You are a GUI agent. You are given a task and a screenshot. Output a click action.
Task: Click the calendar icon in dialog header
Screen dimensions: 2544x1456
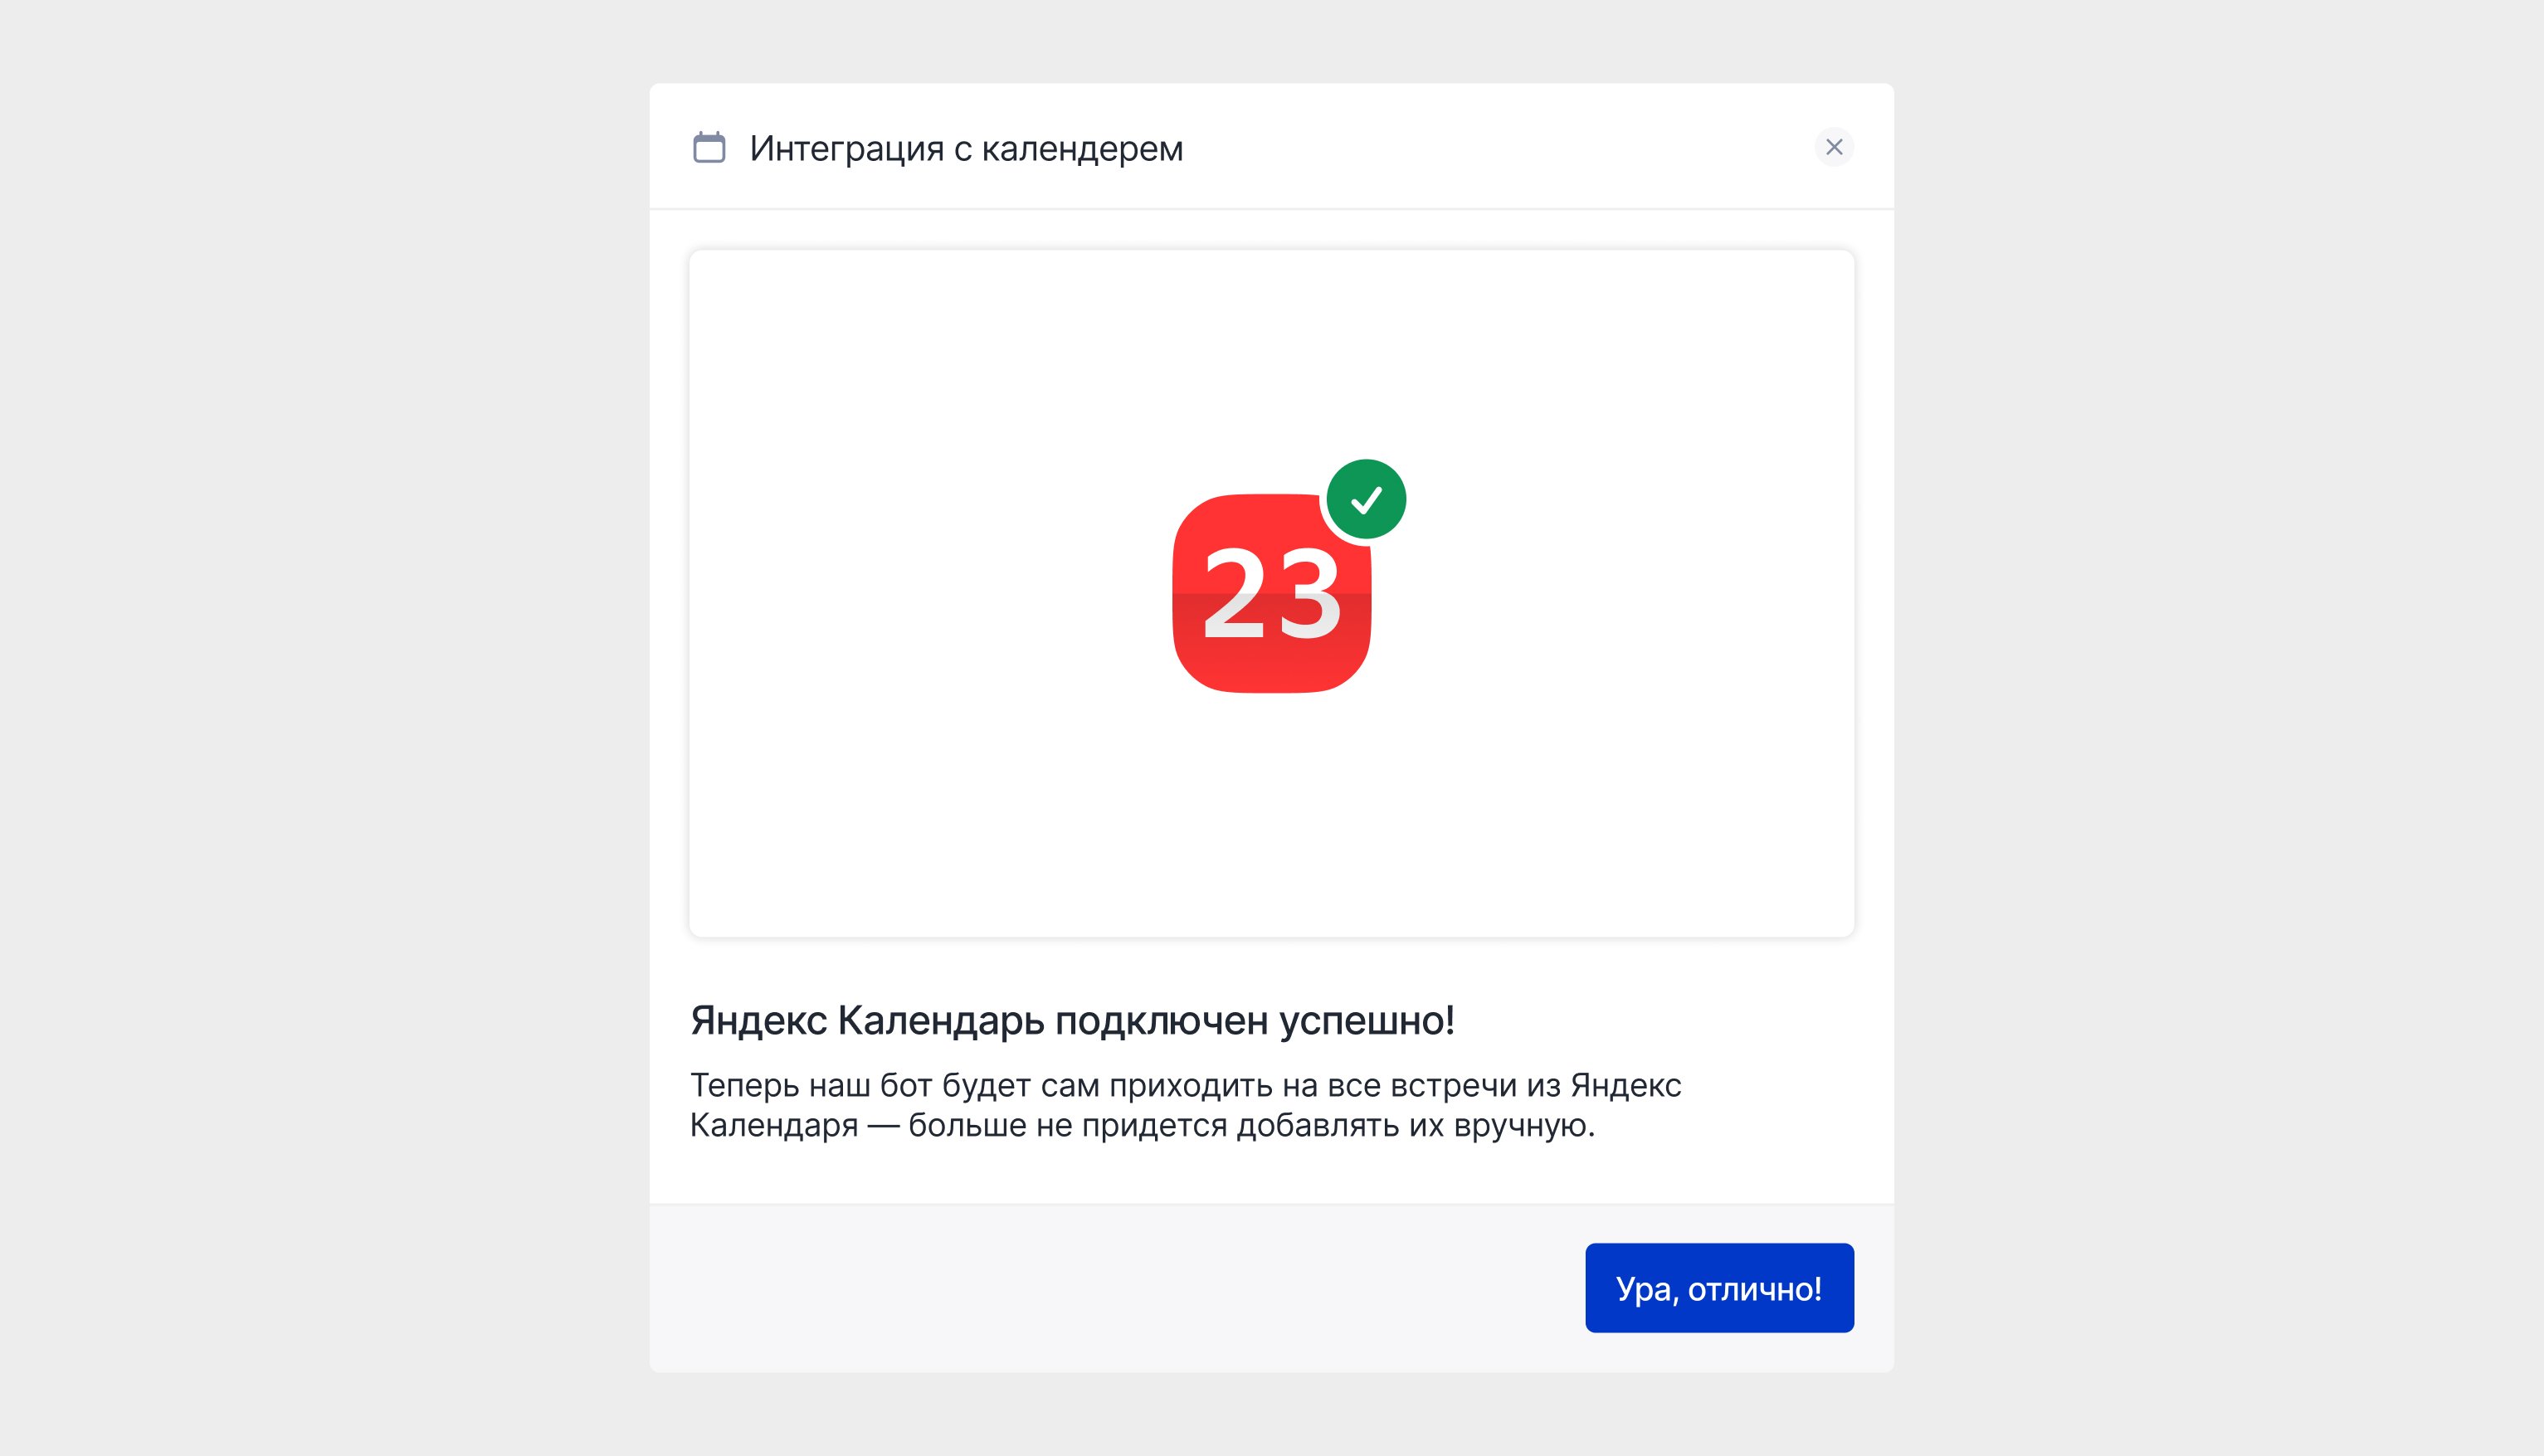coord(709,147)
